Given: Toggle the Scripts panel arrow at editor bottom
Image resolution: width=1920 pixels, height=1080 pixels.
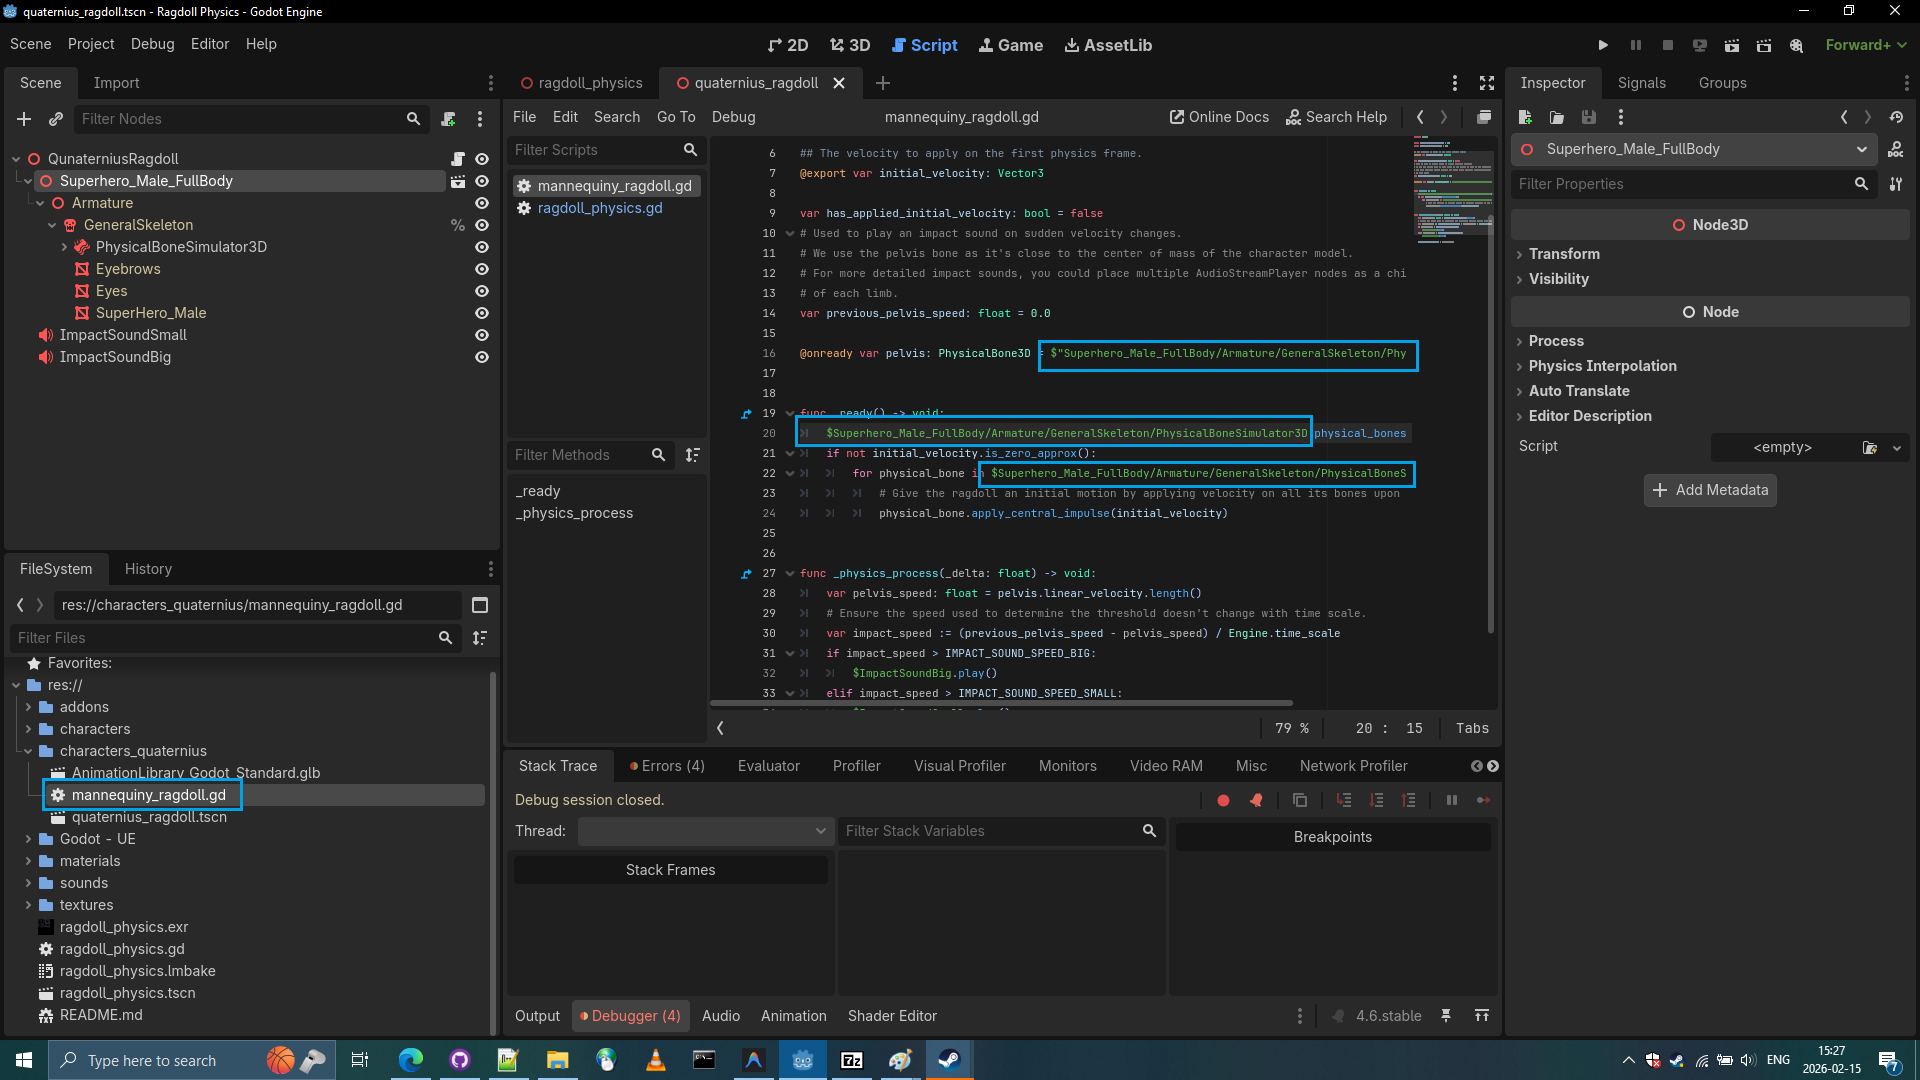Looking at the screenshot, I should point(720,728).
